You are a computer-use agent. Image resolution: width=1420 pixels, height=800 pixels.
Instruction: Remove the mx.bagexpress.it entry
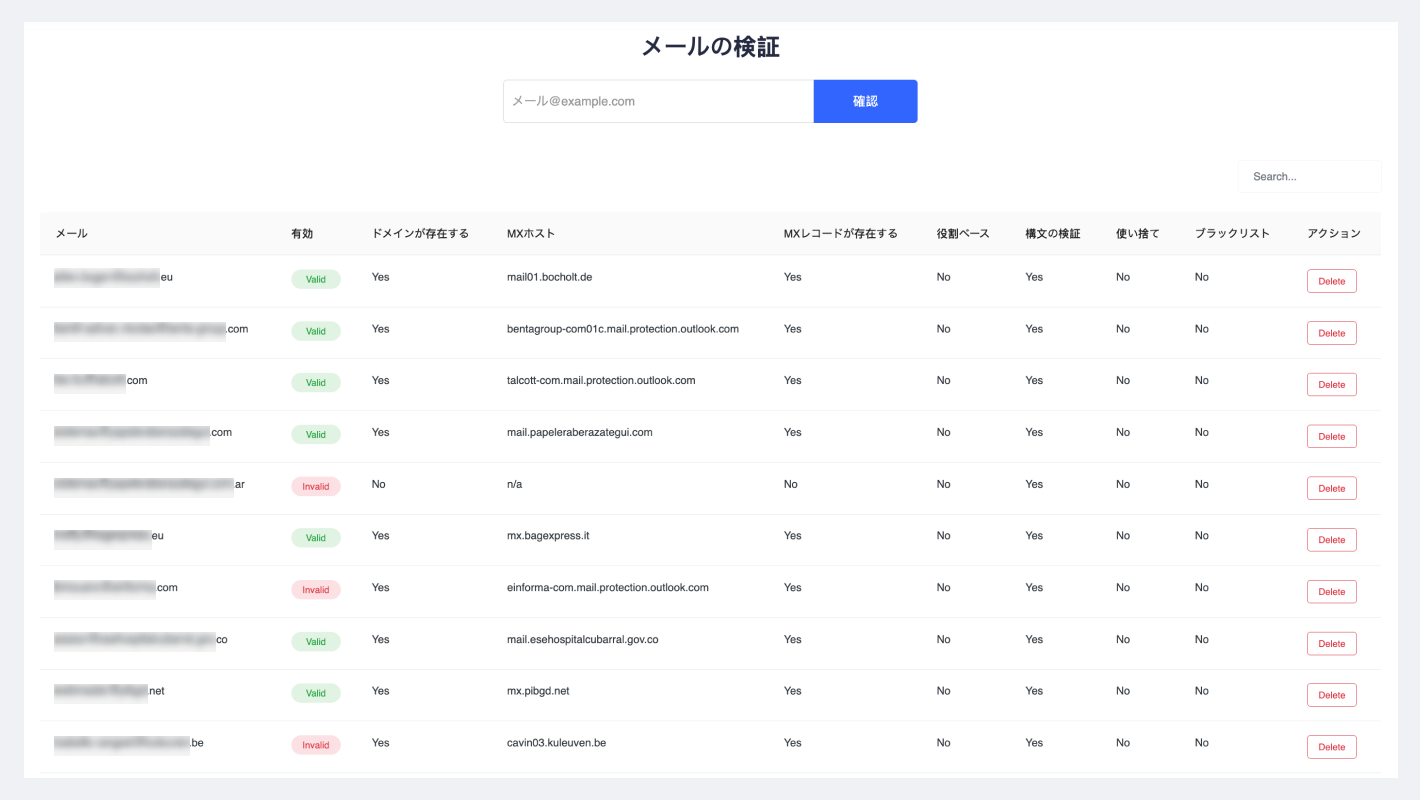coord(1331,540)
